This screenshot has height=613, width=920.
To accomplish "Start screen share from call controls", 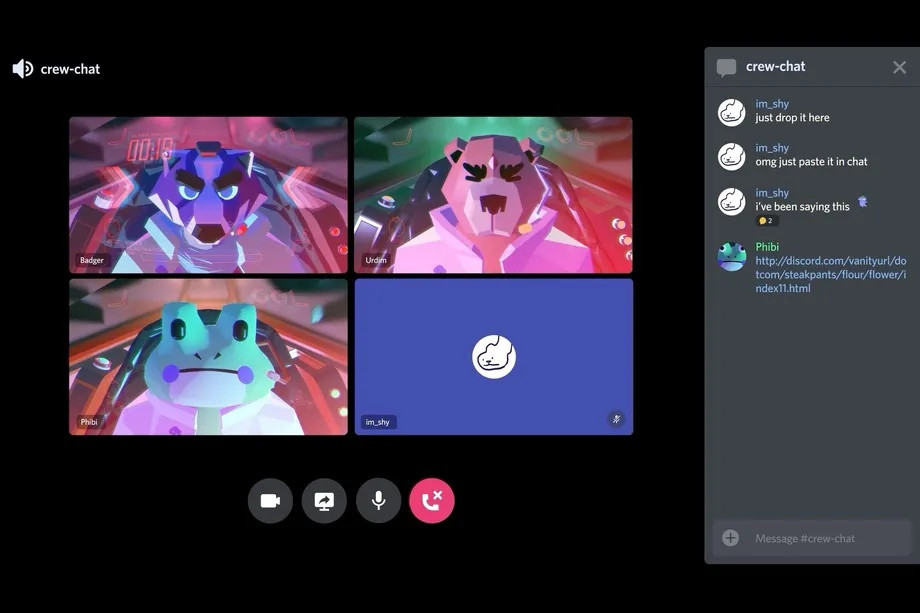I will tap(324, 501).
